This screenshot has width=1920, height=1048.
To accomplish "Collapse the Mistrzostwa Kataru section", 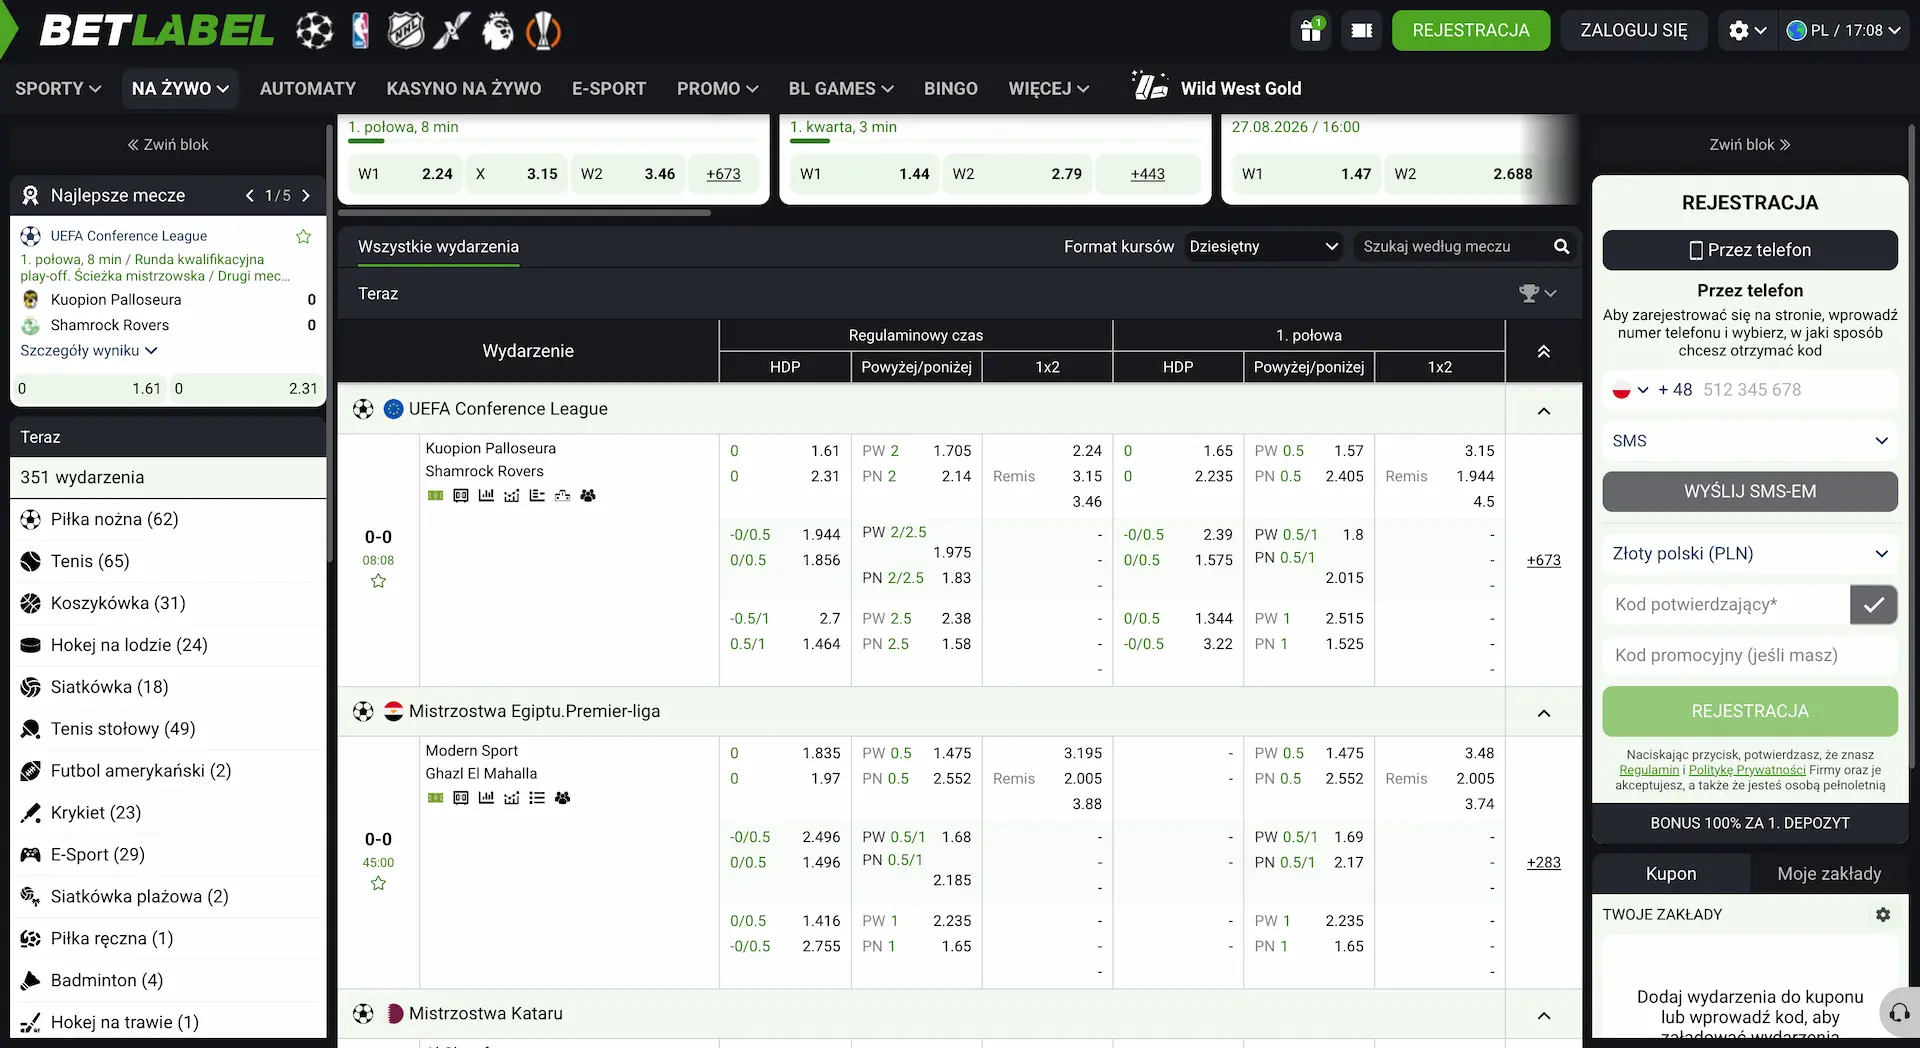I will [x=1543, y=1015].
